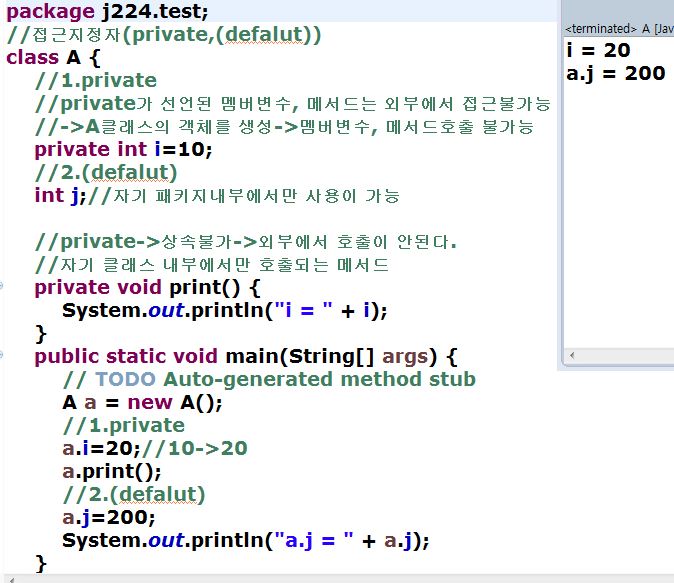Click the '//1.private' comment inside class A

96,80
